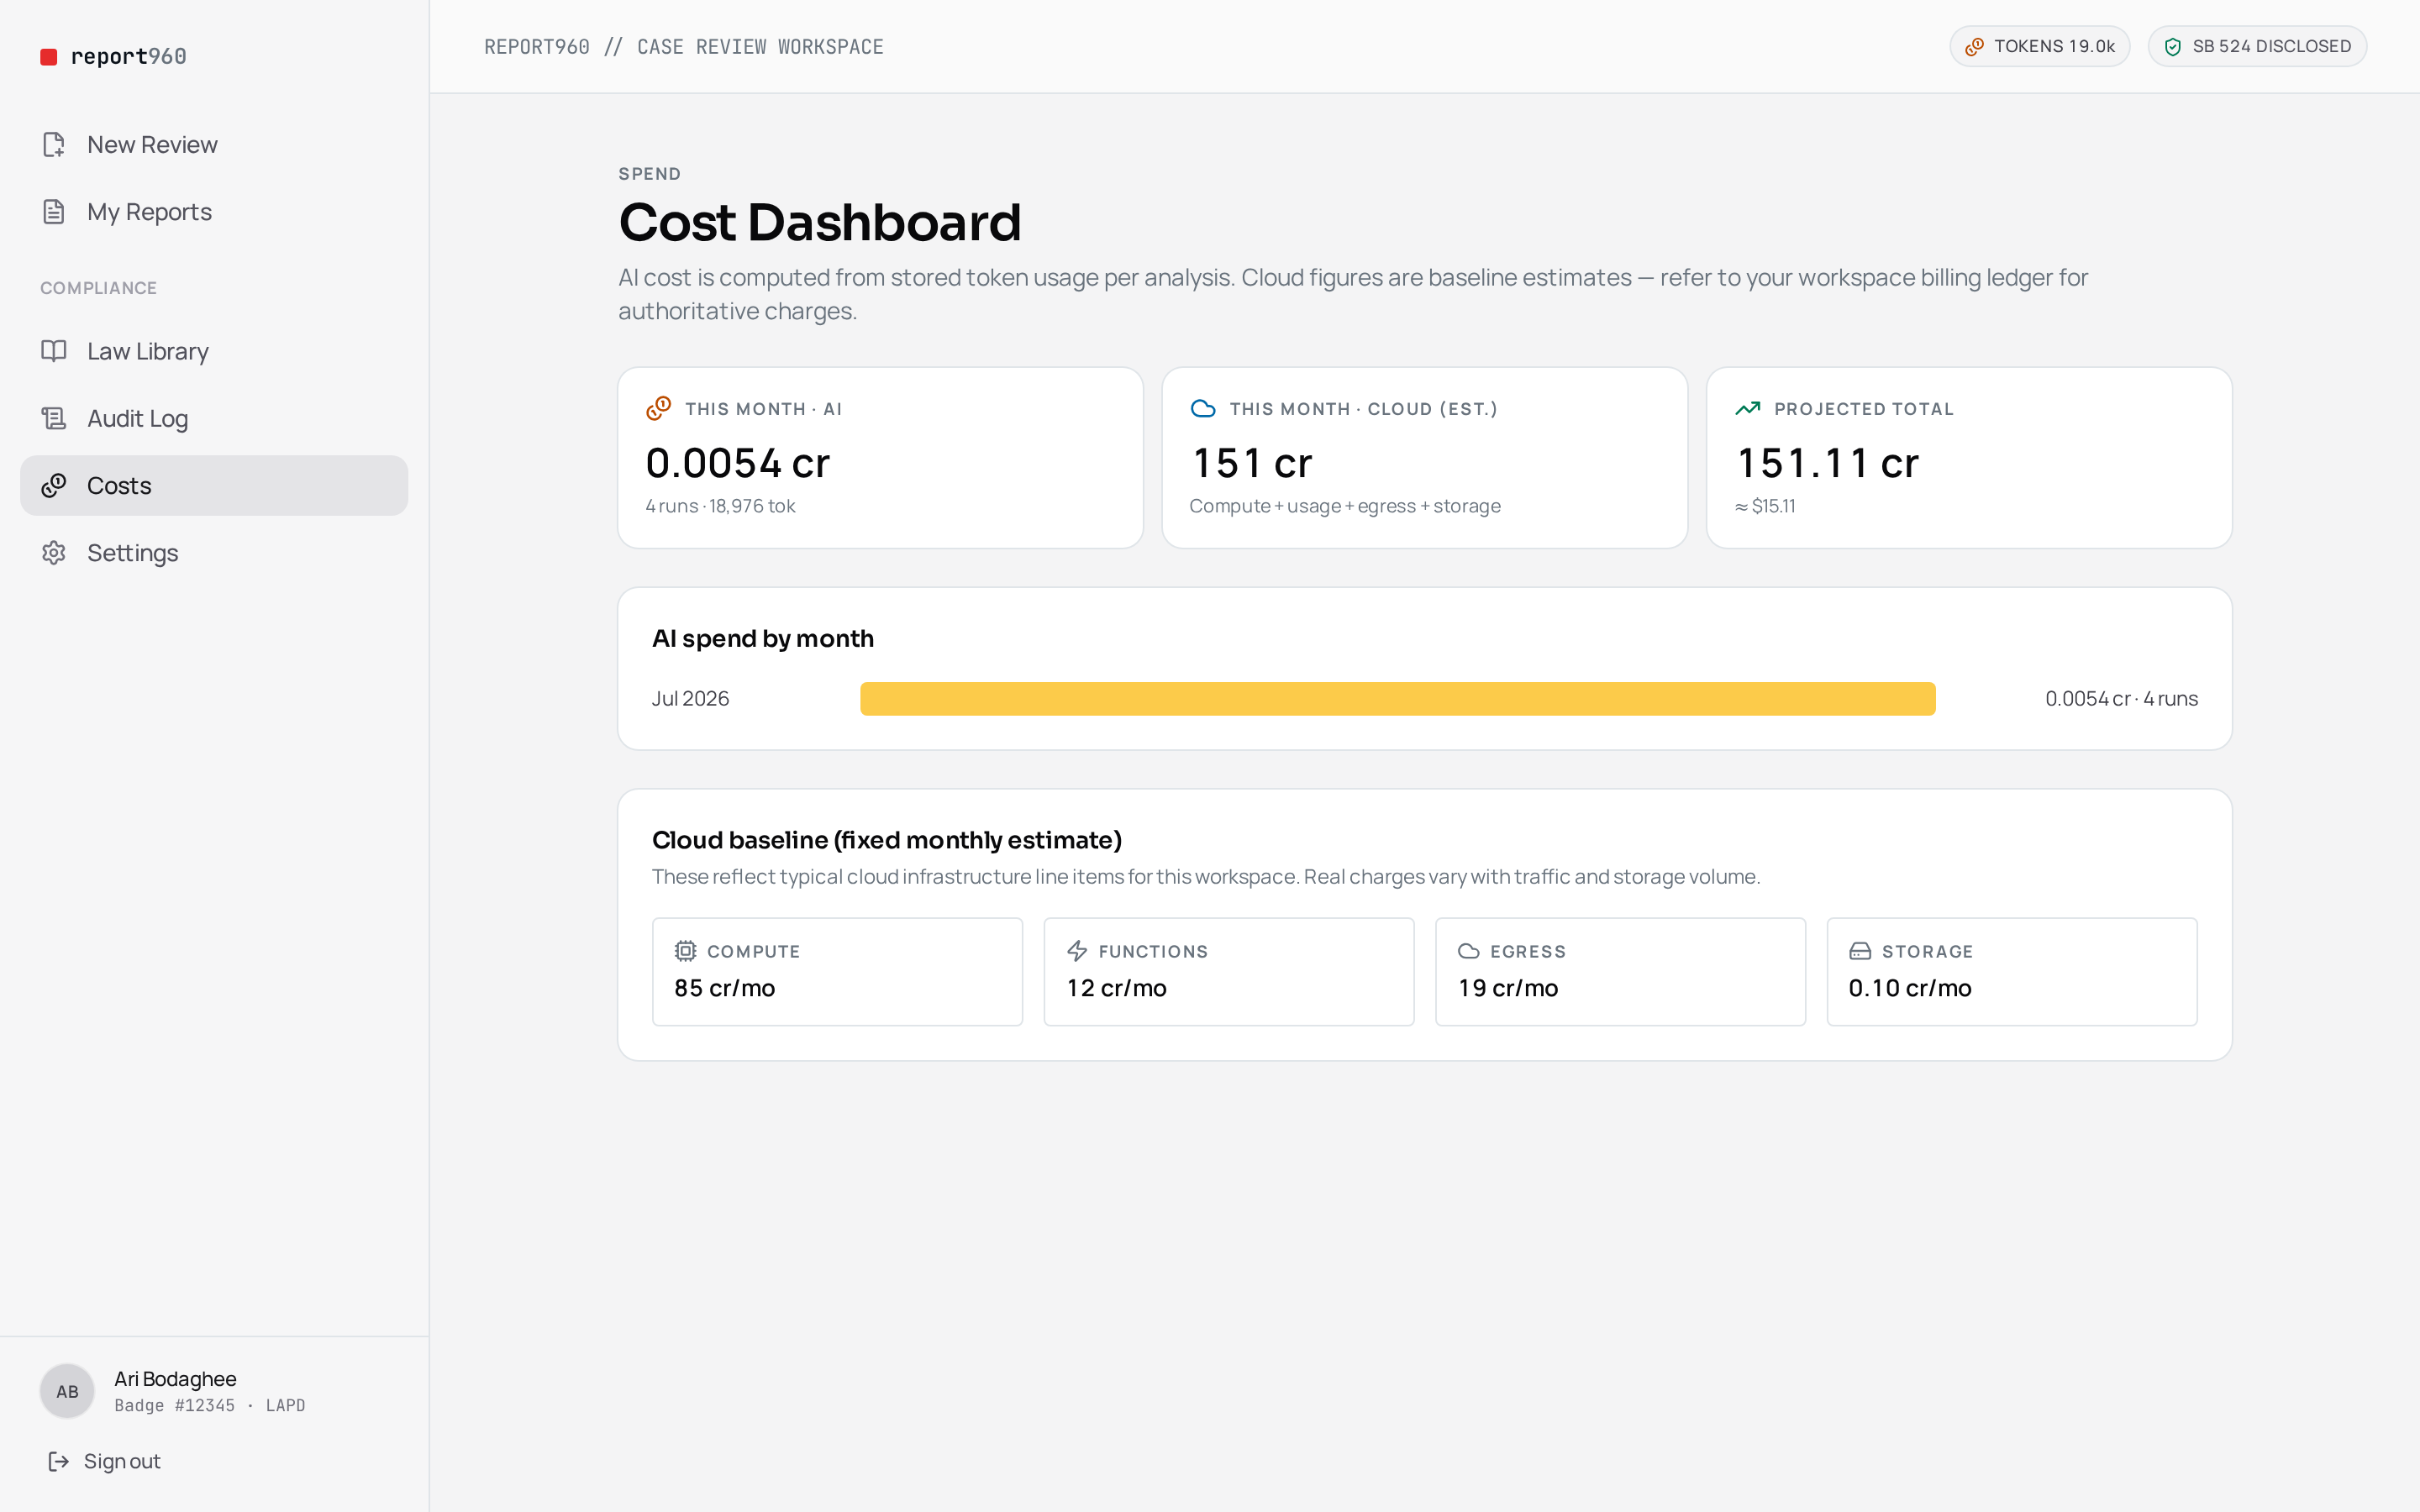
Task: Click the Jul 2026 month label
Action: click(690, 699)
